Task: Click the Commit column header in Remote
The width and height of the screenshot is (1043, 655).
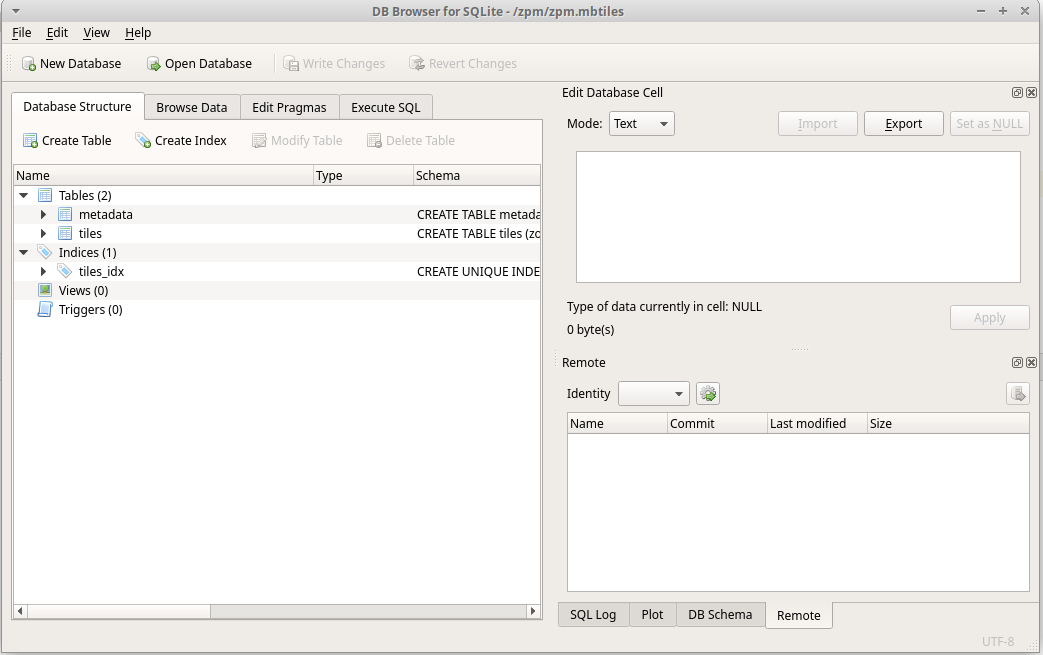Action: (x=717, y=424)
